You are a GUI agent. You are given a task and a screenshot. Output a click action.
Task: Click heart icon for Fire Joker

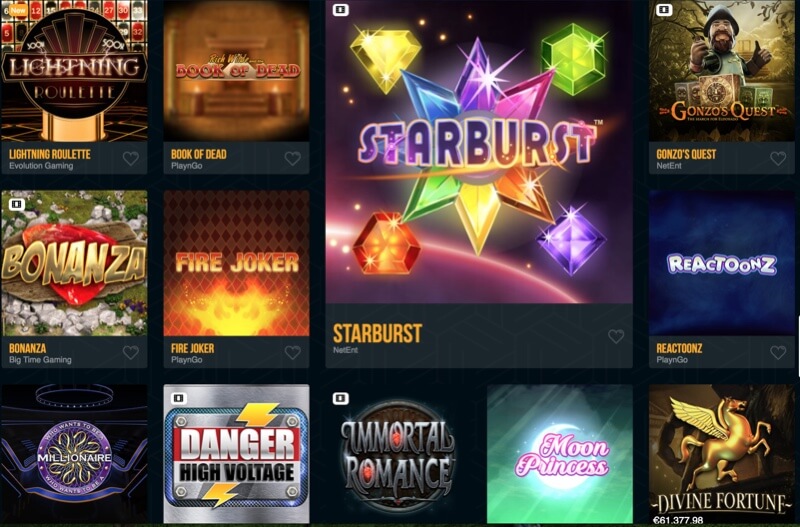coord(292,353)
